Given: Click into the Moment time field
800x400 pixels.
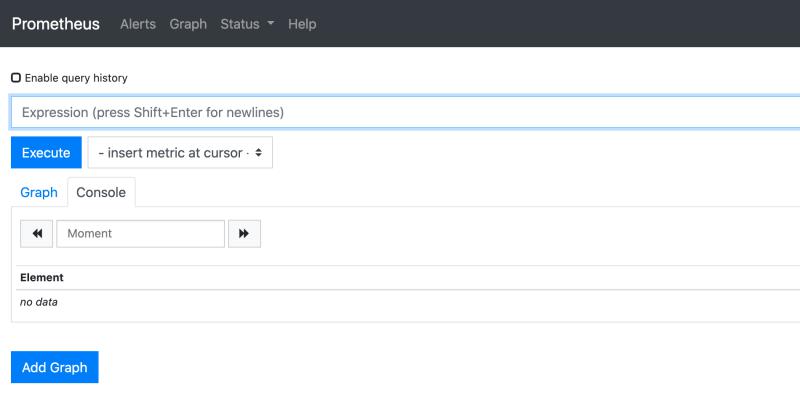Looking at the screenshot, I should tap(140, 234).
